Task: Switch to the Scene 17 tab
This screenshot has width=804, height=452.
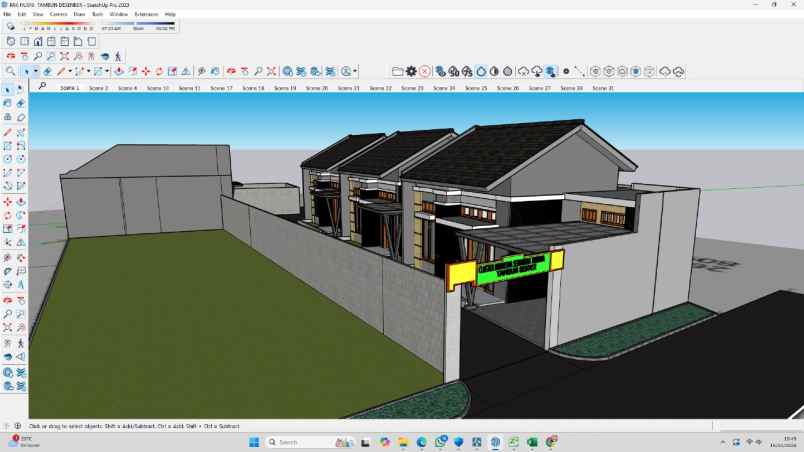Action: point(221,88)
